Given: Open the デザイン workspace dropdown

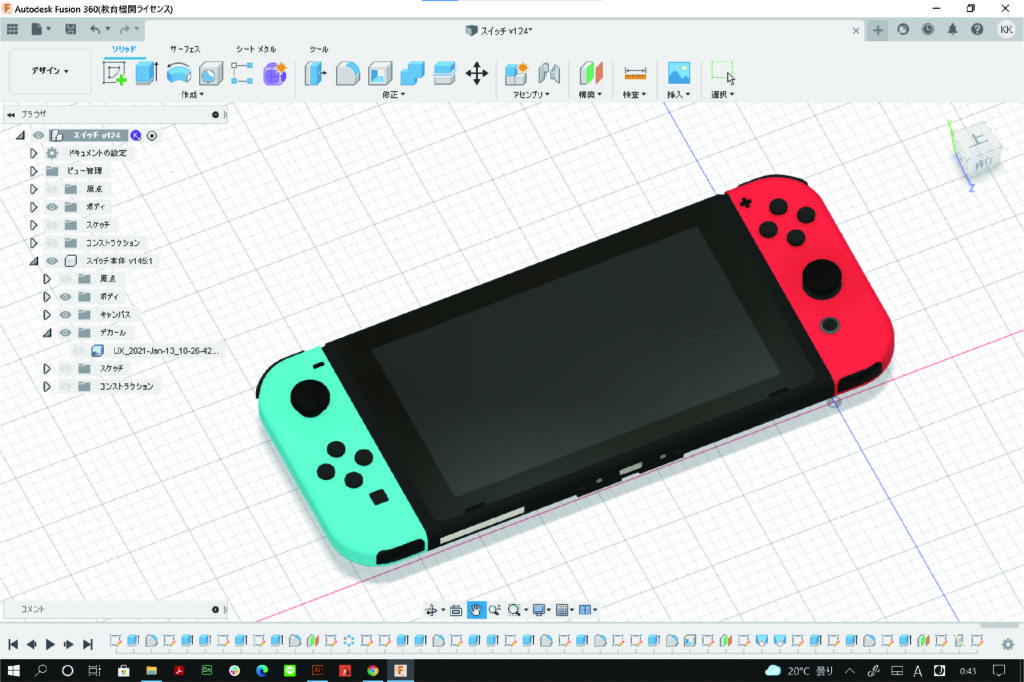Looking at the screenshot, I should point(49,72).
